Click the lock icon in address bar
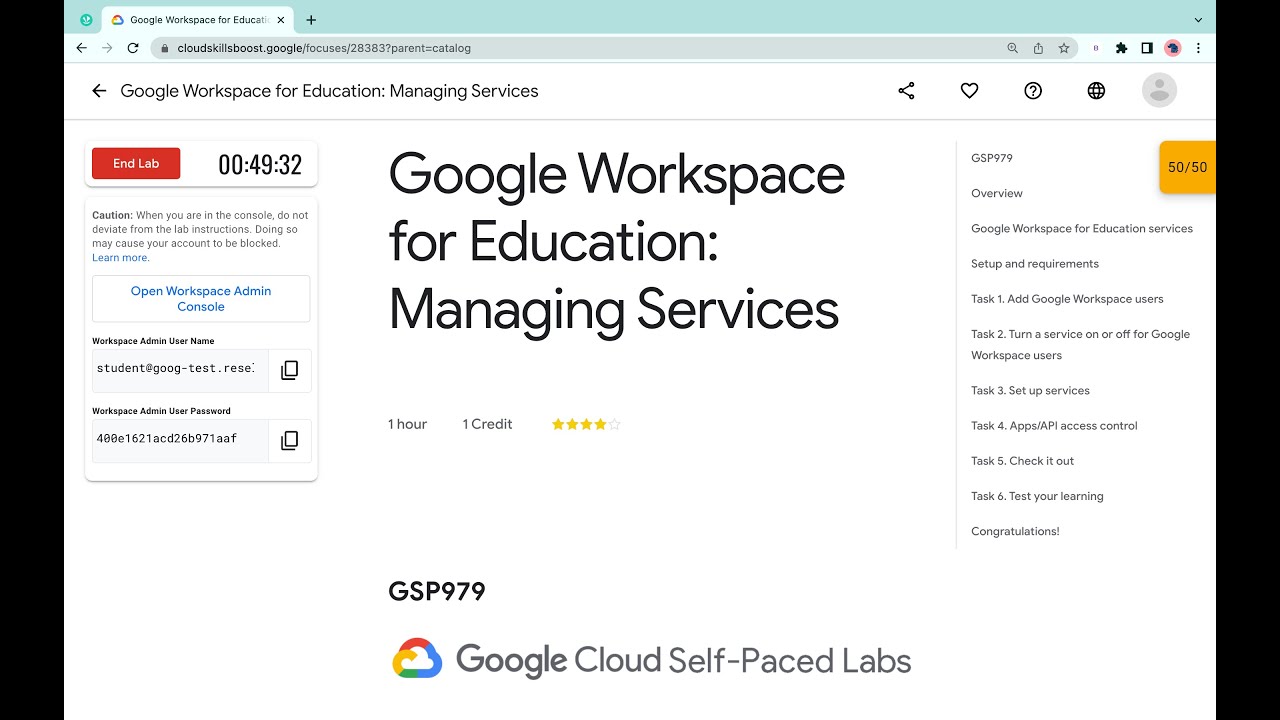The image size is (1280, 720). (164, 48)
